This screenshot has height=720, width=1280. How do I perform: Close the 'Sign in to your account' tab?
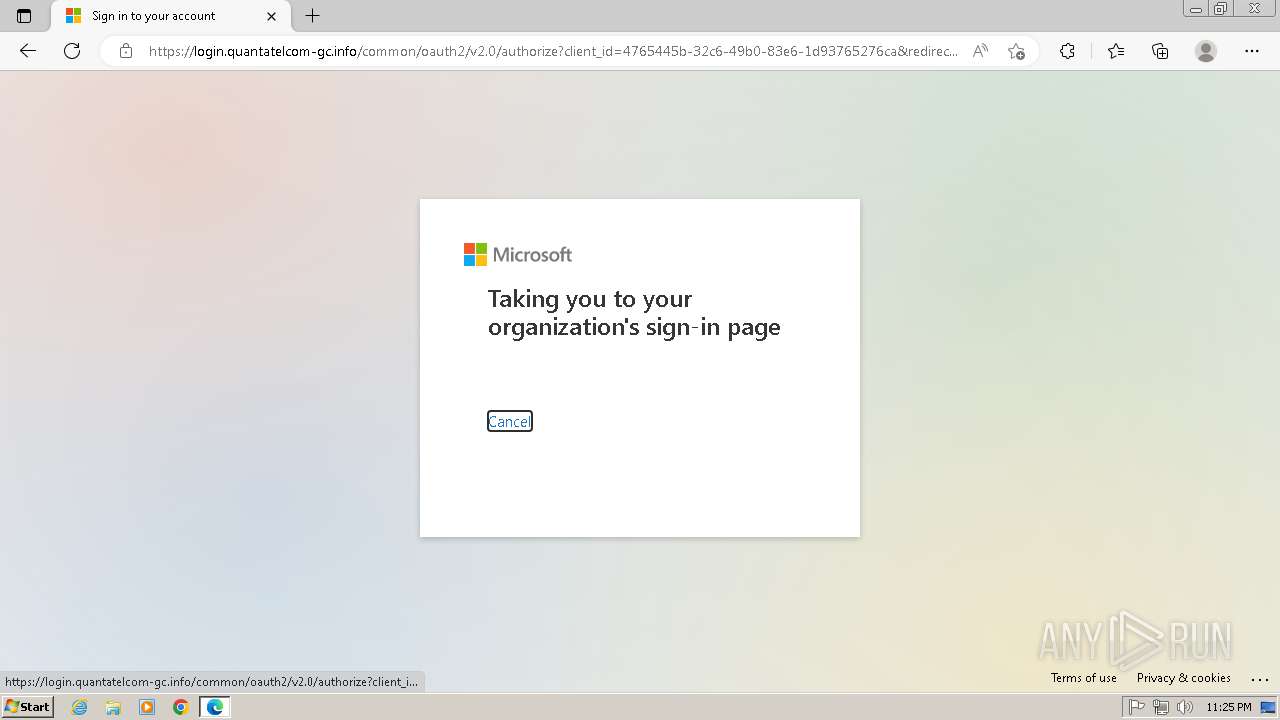[271, 16]
